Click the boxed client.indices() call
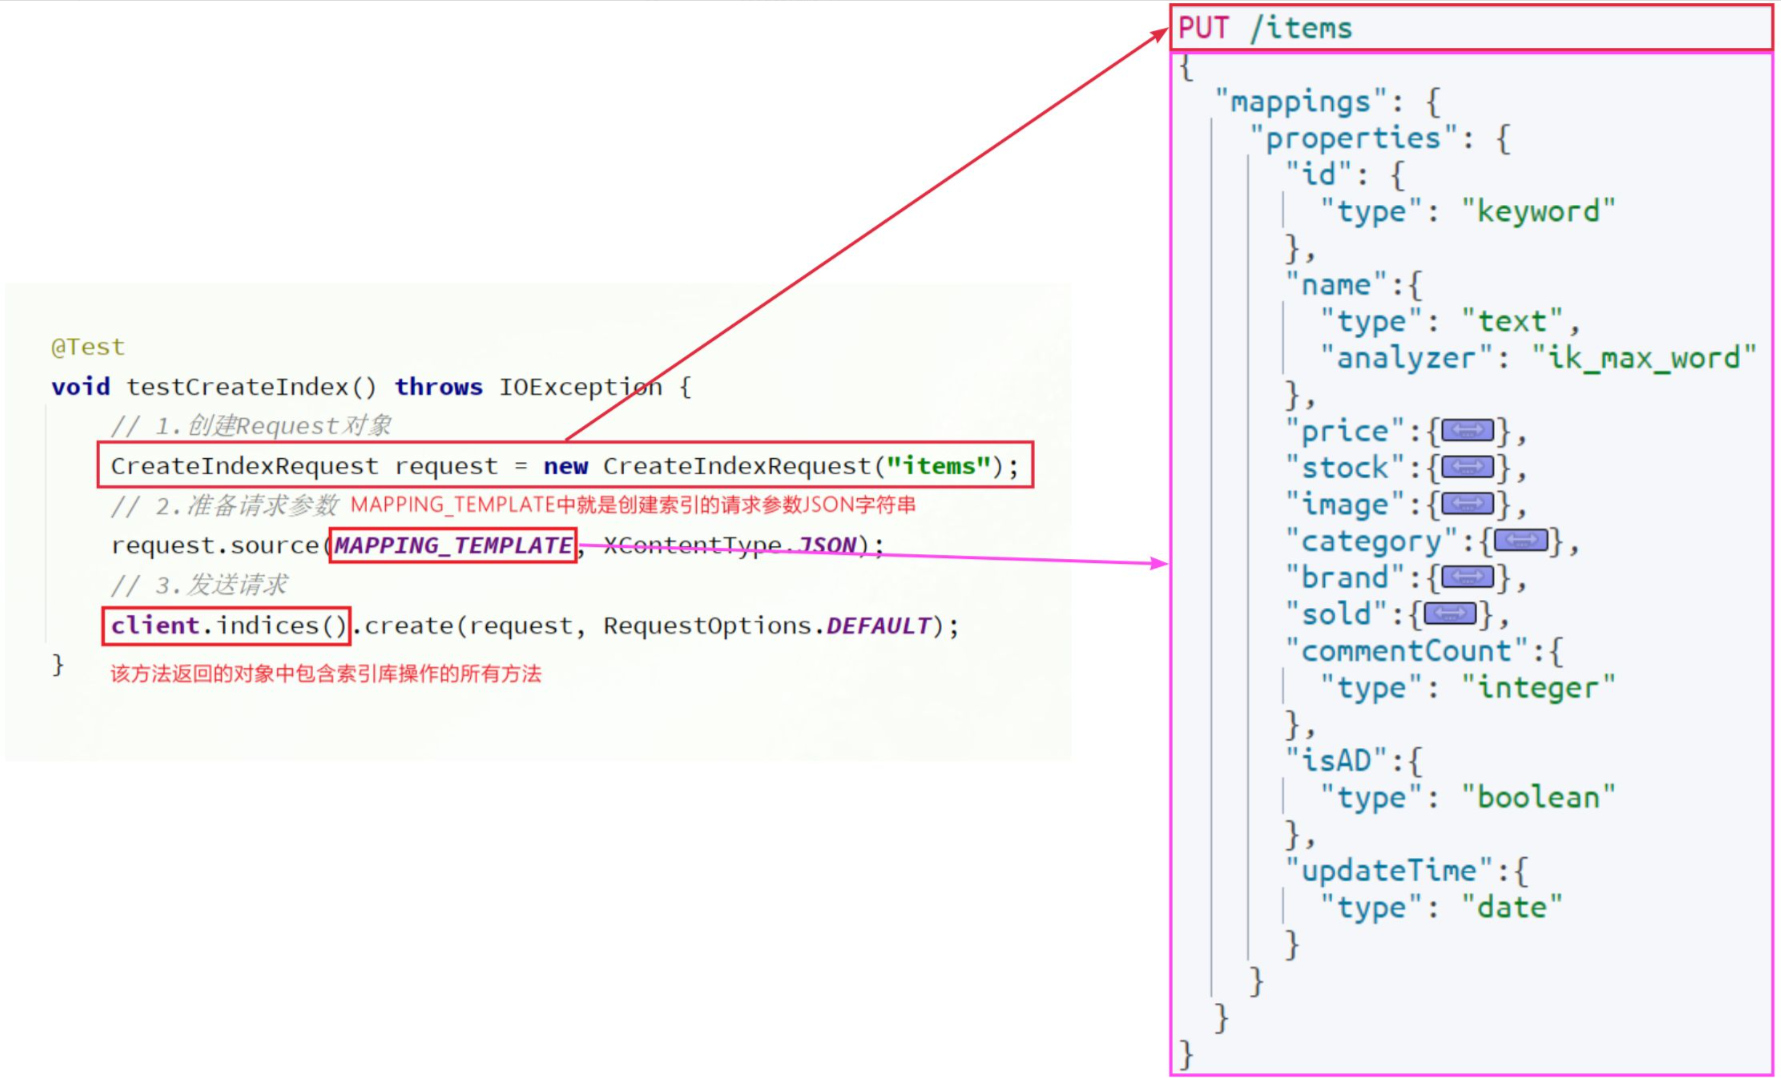 click(227, 626)
